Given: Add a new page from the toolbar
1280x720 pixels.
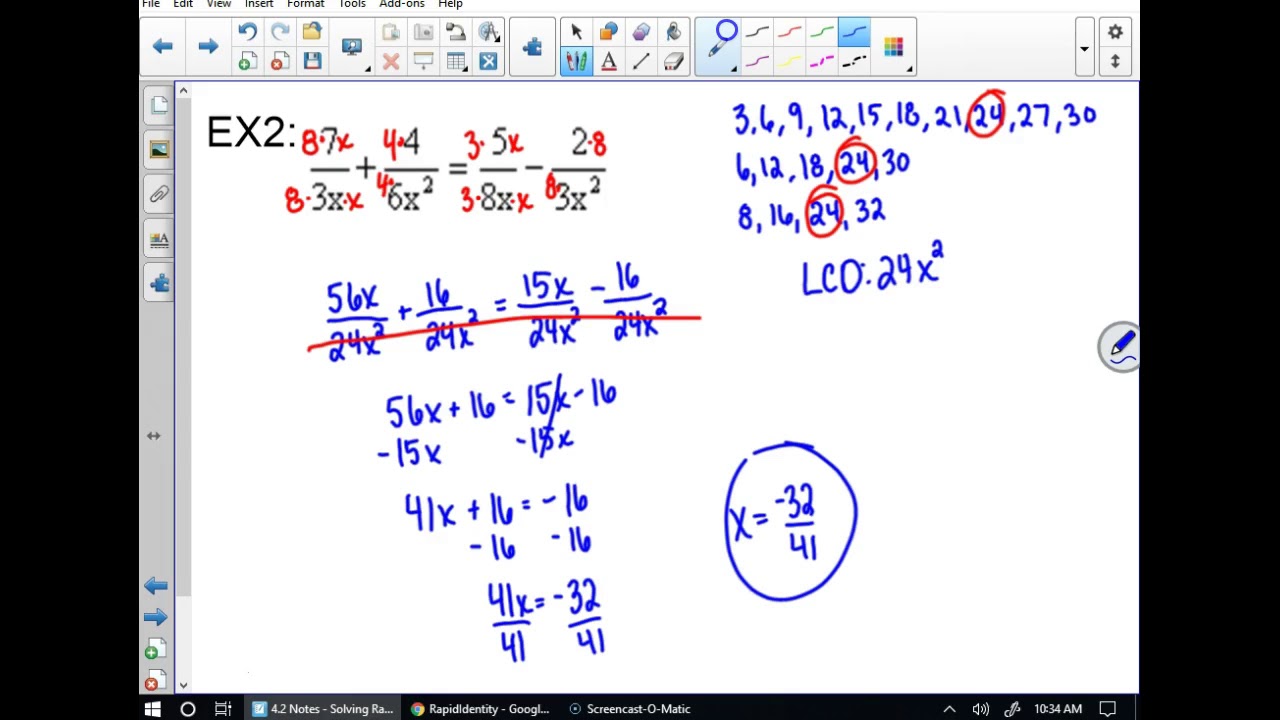Looking at the screenshot, I should click(247, 62).
